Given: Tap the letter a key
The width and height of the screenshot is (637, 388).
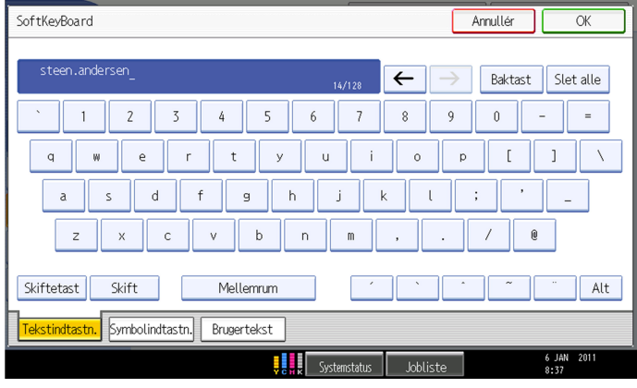Looking at the screenshot, I should point(63,195).
